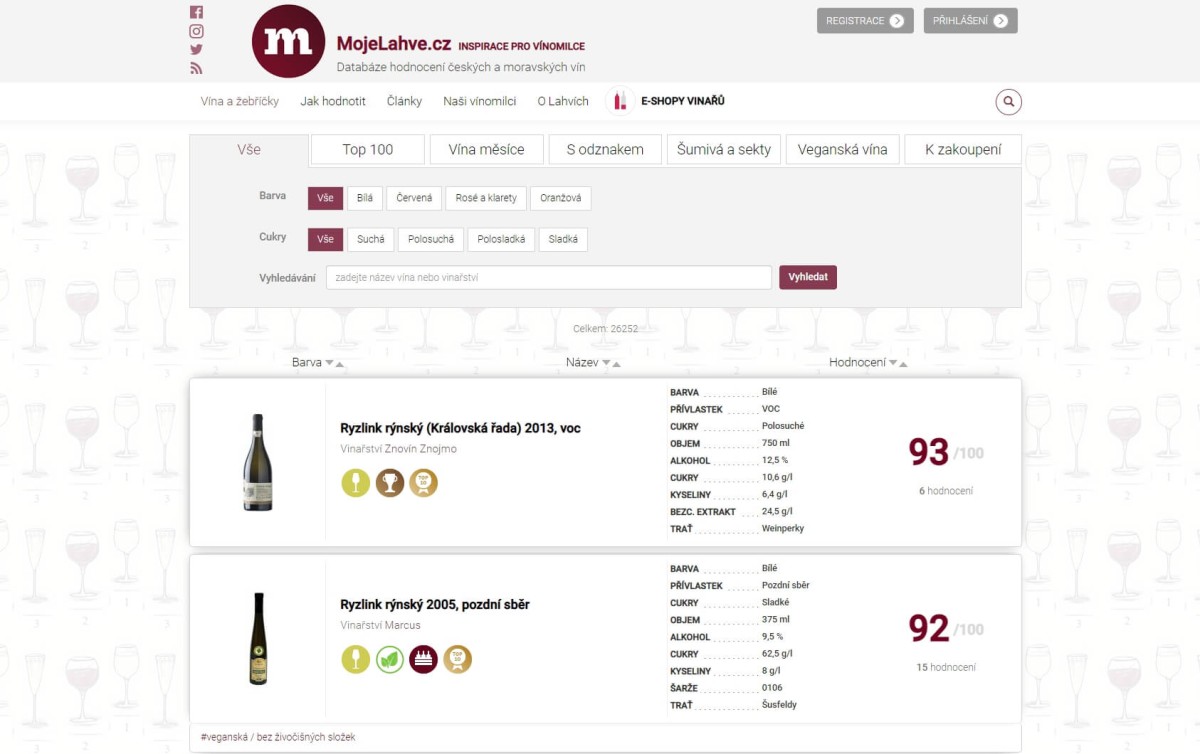
Task: Select Suchá sugar filter
Action: pyautogui.click(x=370, y=240)
